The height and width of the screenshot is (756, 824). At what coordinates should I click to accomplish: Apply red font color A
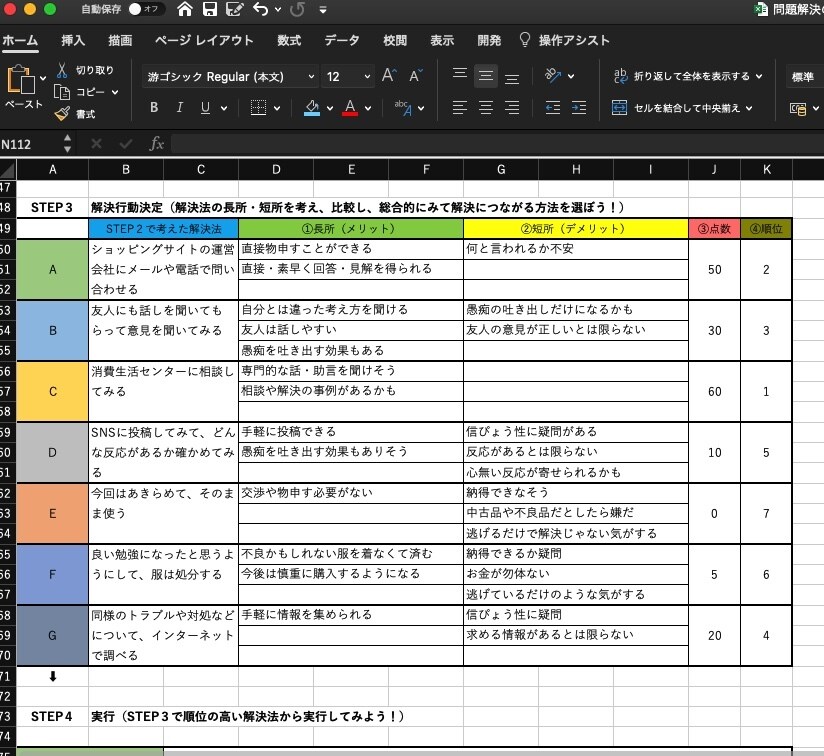coord(350,108)
